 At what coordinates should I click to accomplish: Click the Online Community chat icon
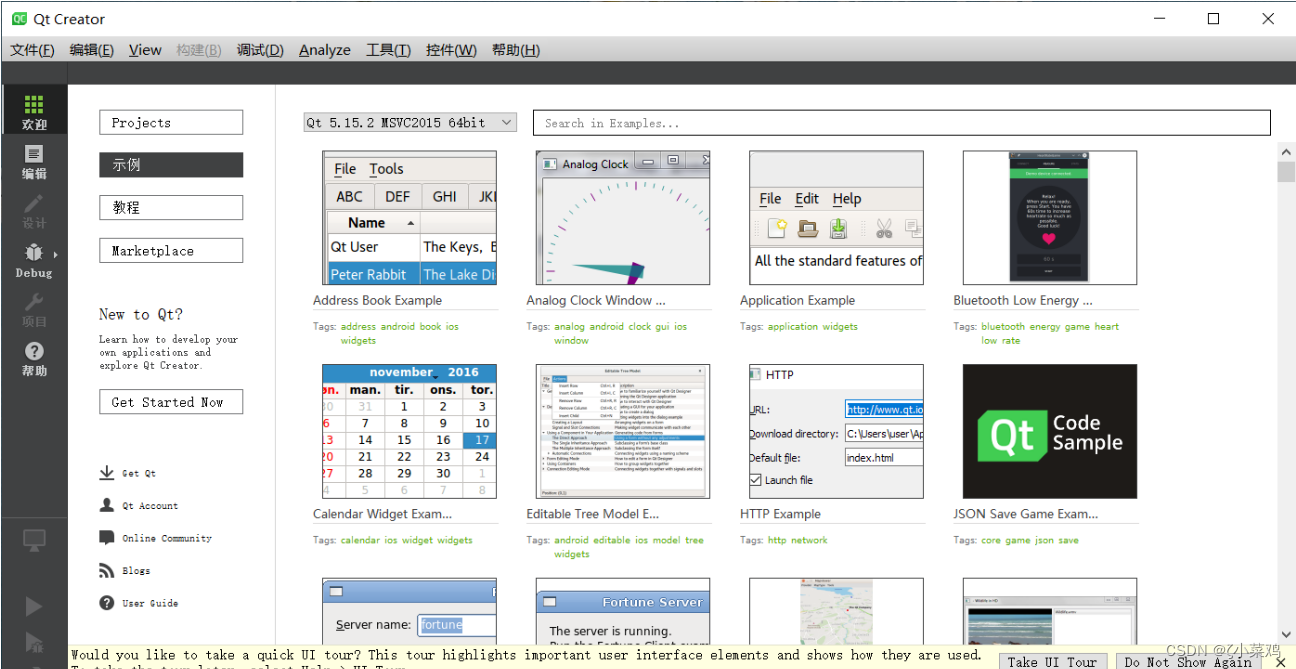tap(107, 538)
